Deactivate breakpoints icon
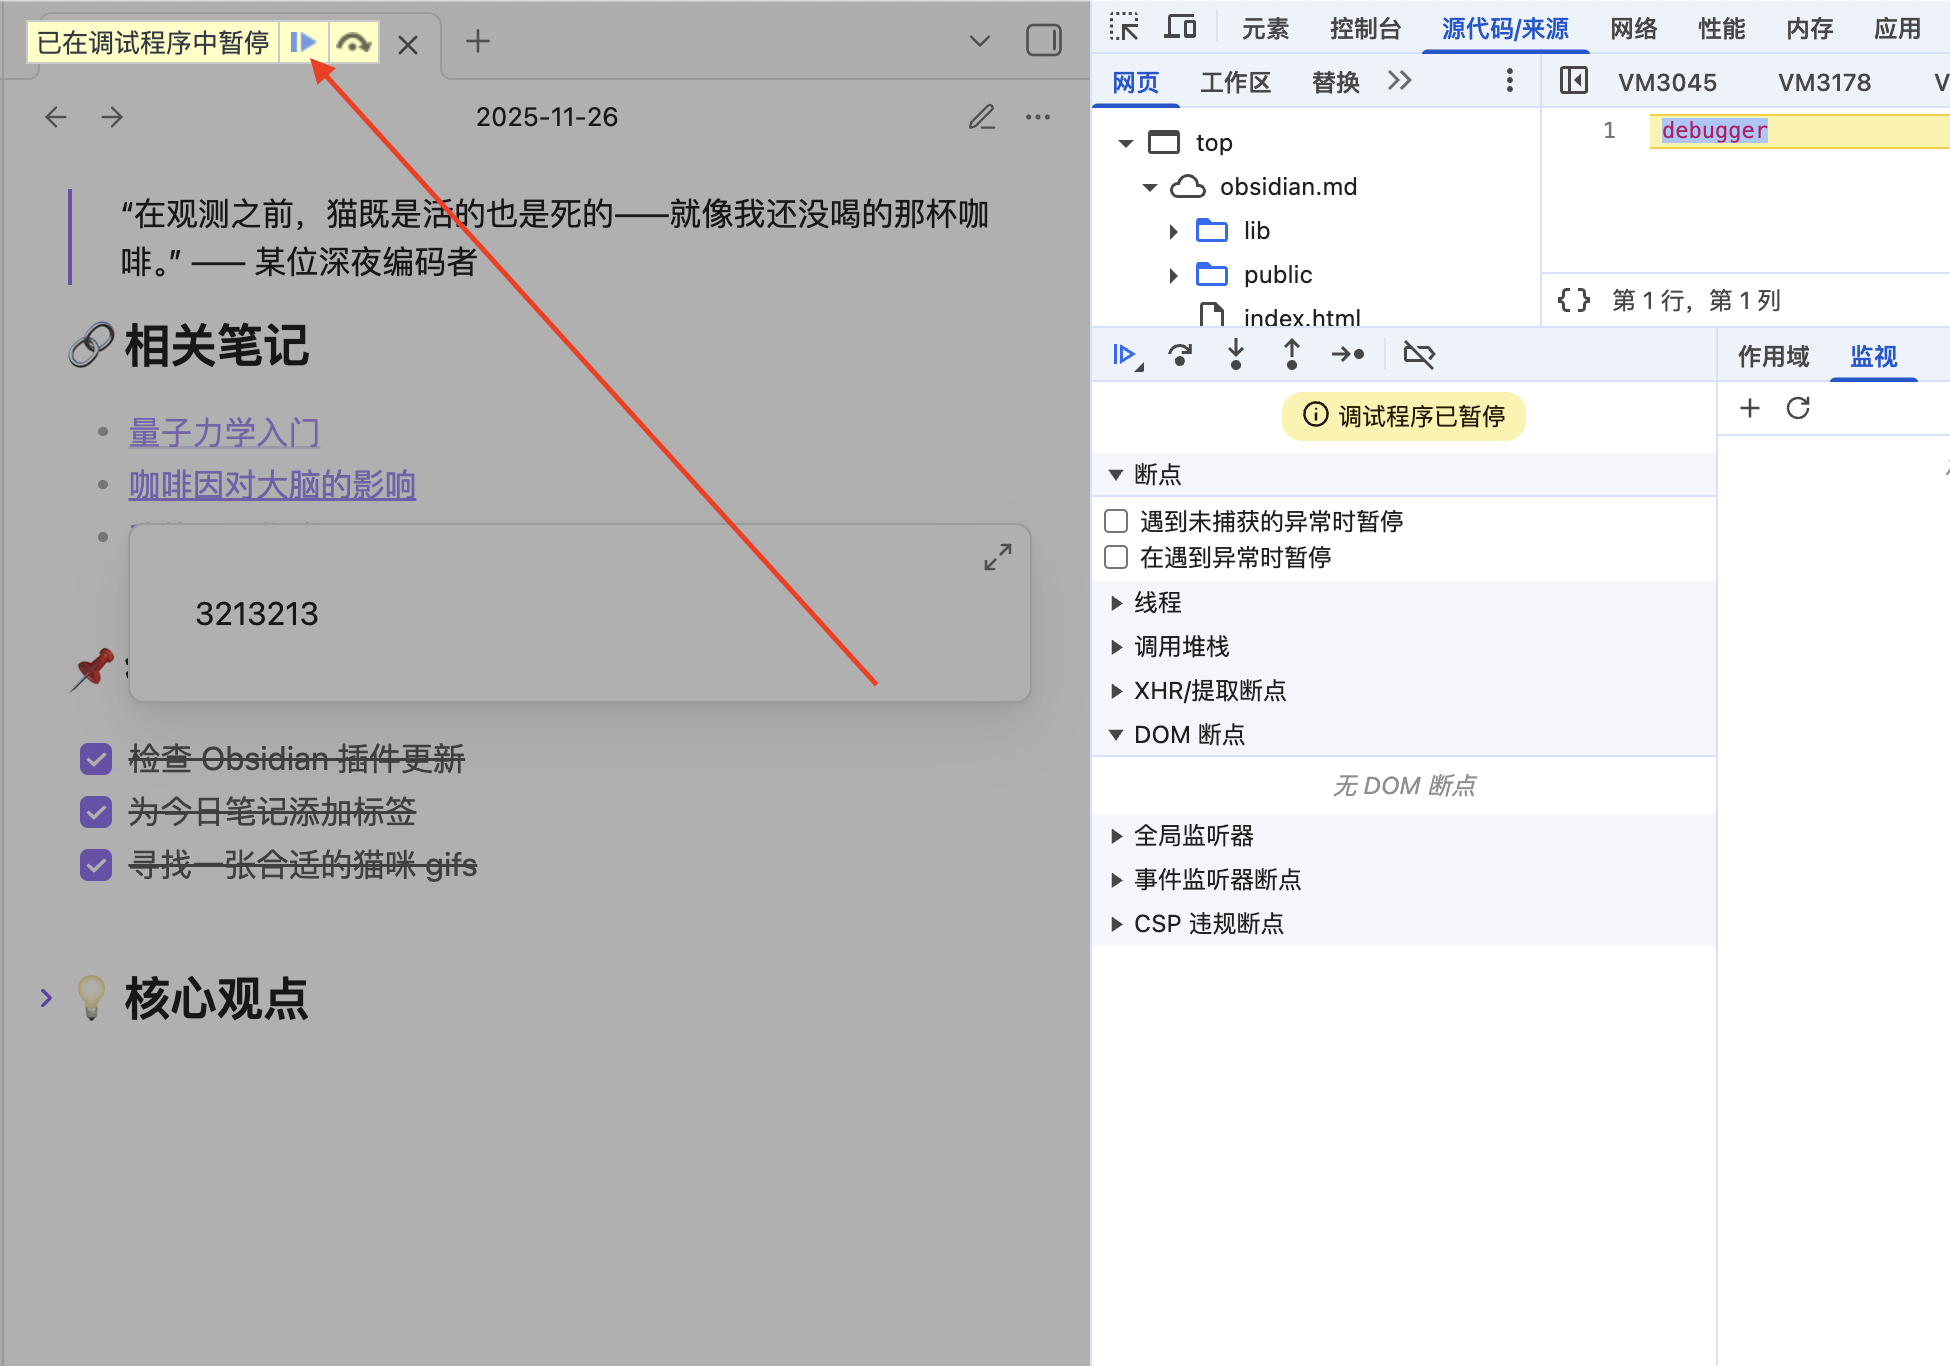 click(1419, 355)
